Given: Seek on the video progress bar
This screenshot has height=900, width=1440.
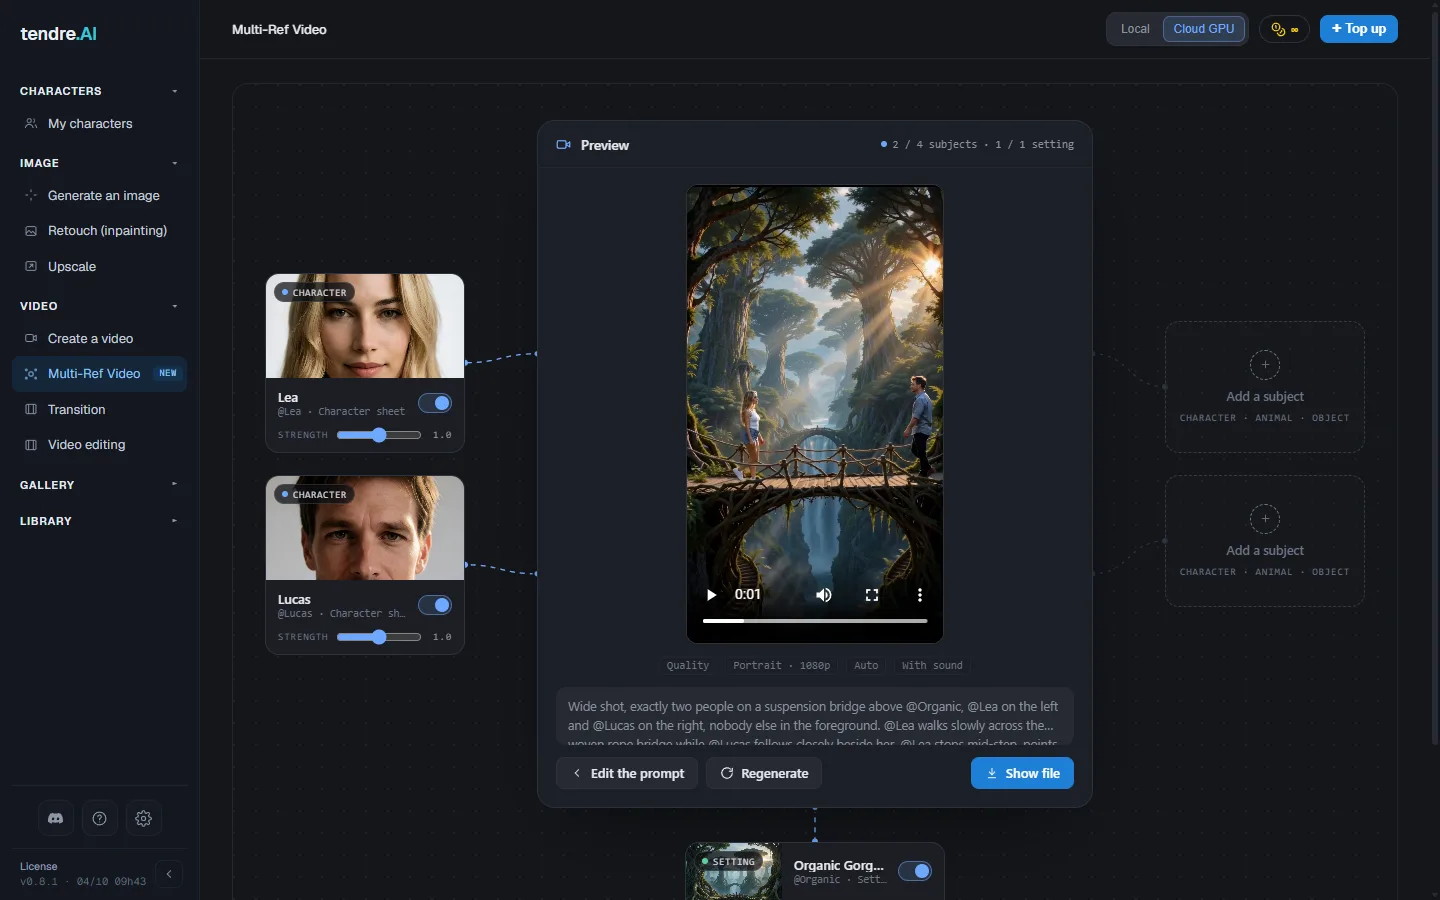Looking at the screenshot, I should coord(815,621).
